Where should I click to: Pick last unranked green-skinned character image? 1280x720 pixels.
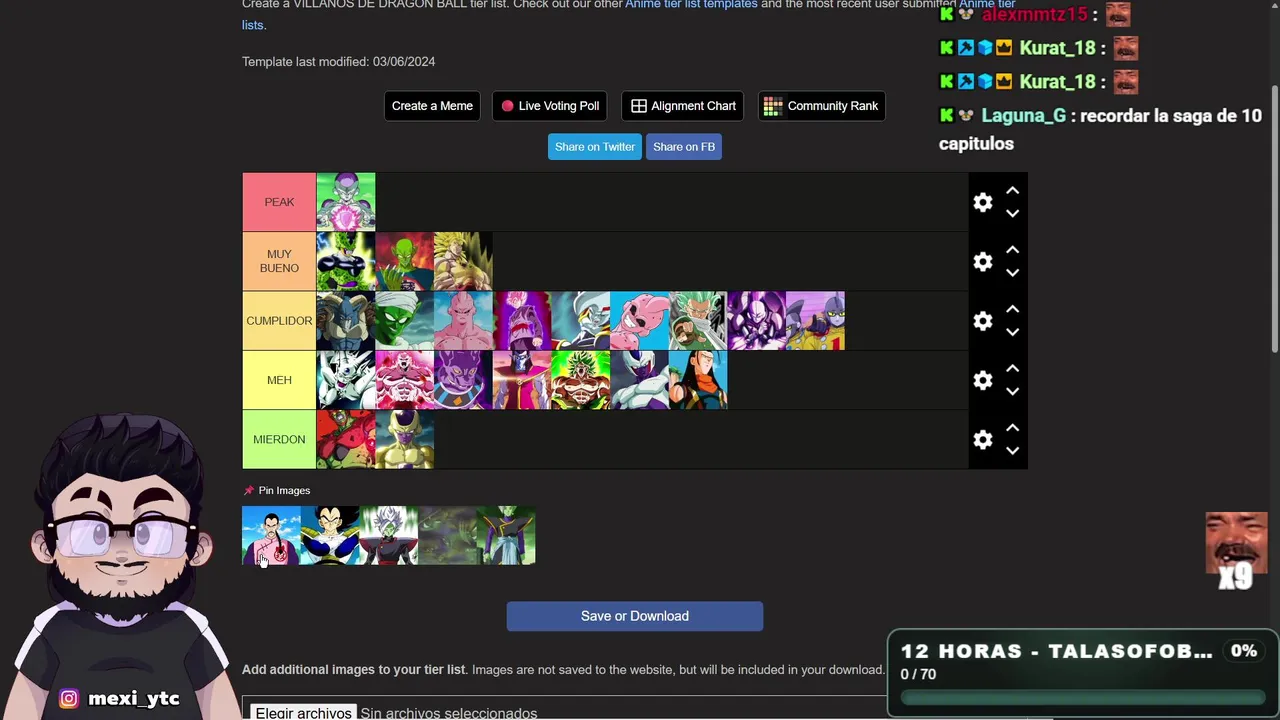(x=506, y=536)
